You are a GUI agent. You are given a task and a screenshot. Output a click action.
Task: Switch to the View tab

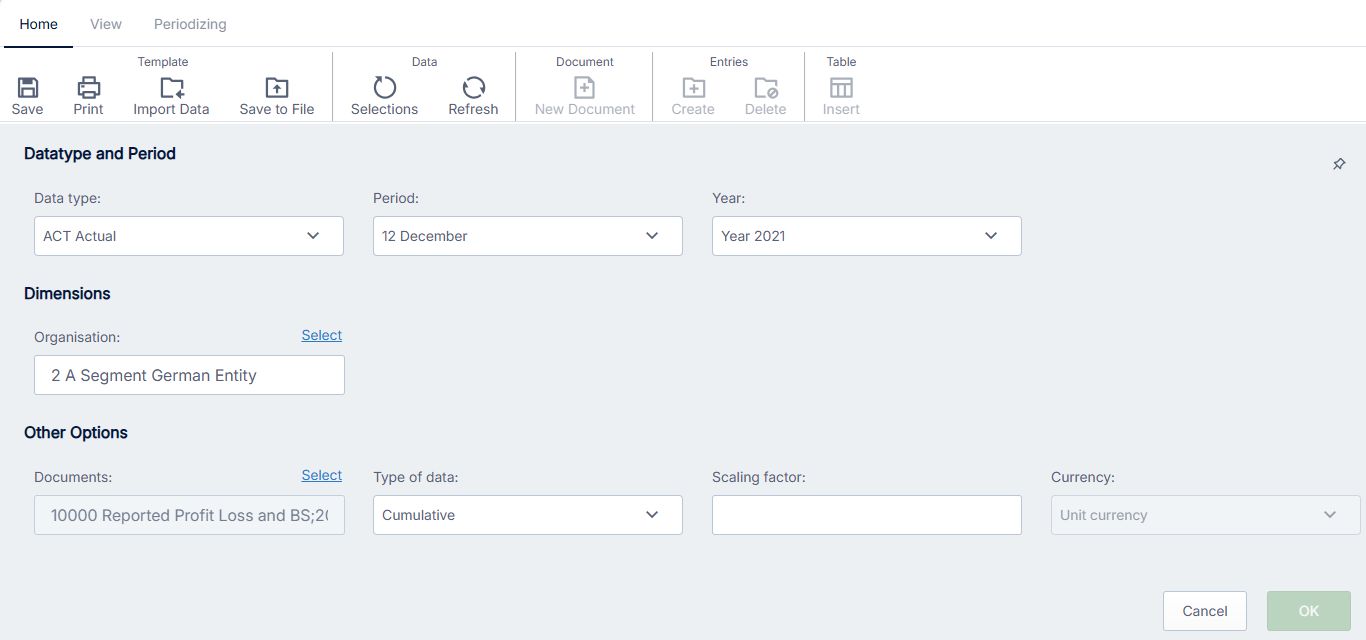pos(106,24)
